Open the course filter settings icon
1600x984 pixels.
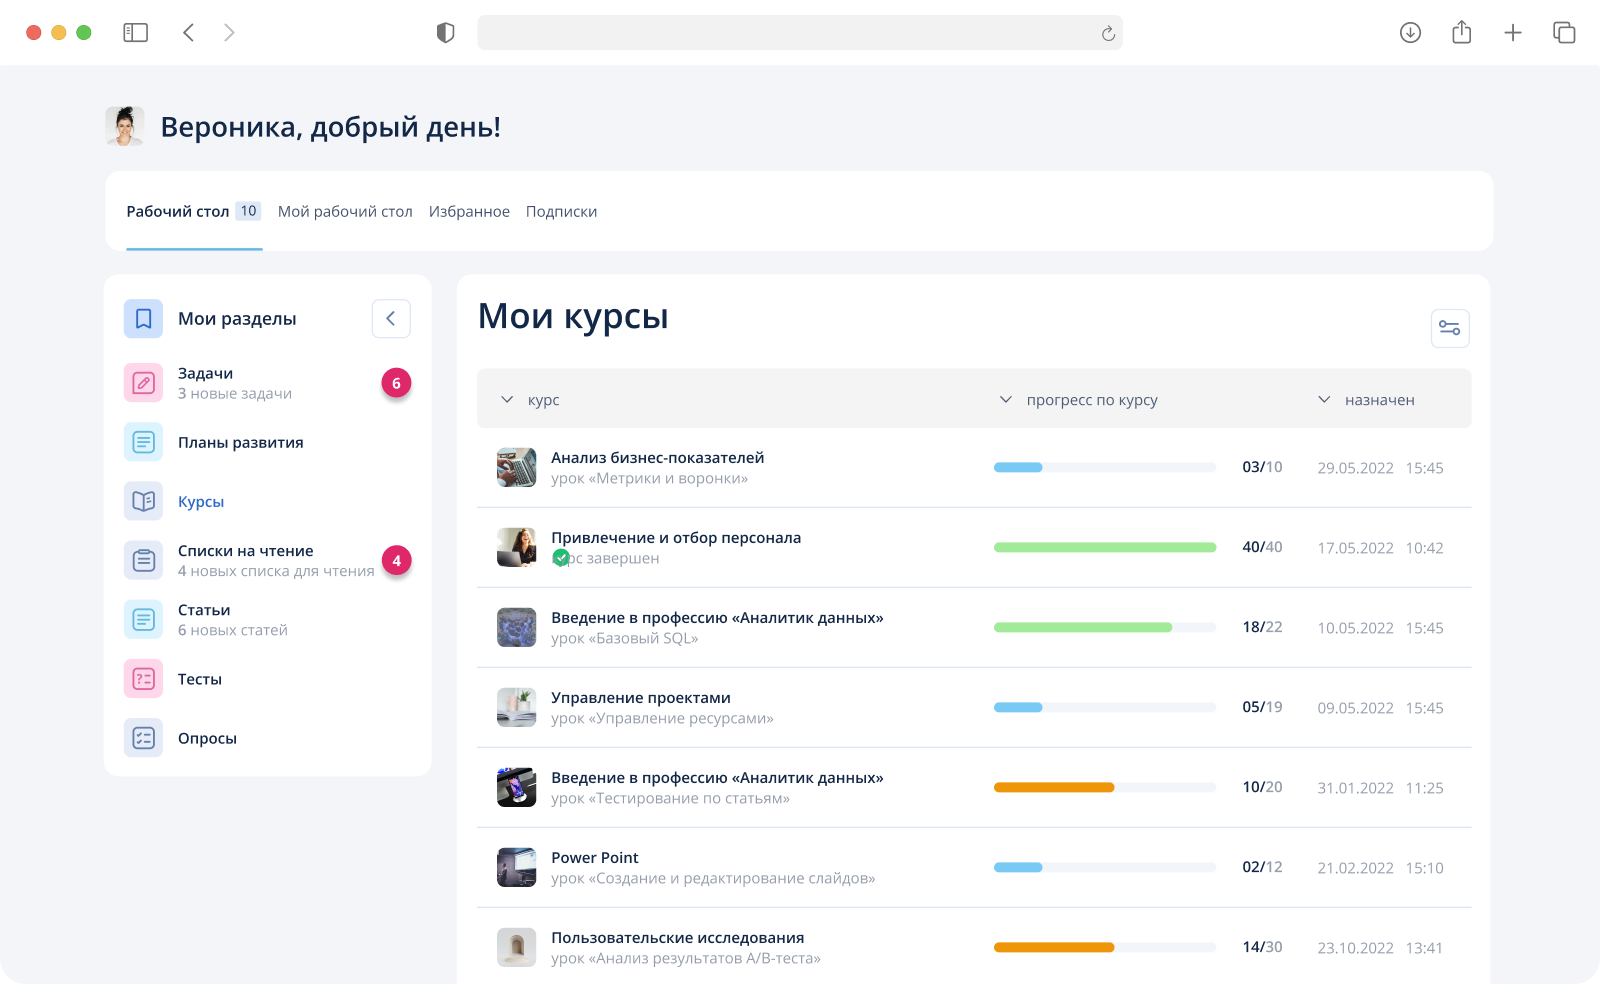point(1450,328)
